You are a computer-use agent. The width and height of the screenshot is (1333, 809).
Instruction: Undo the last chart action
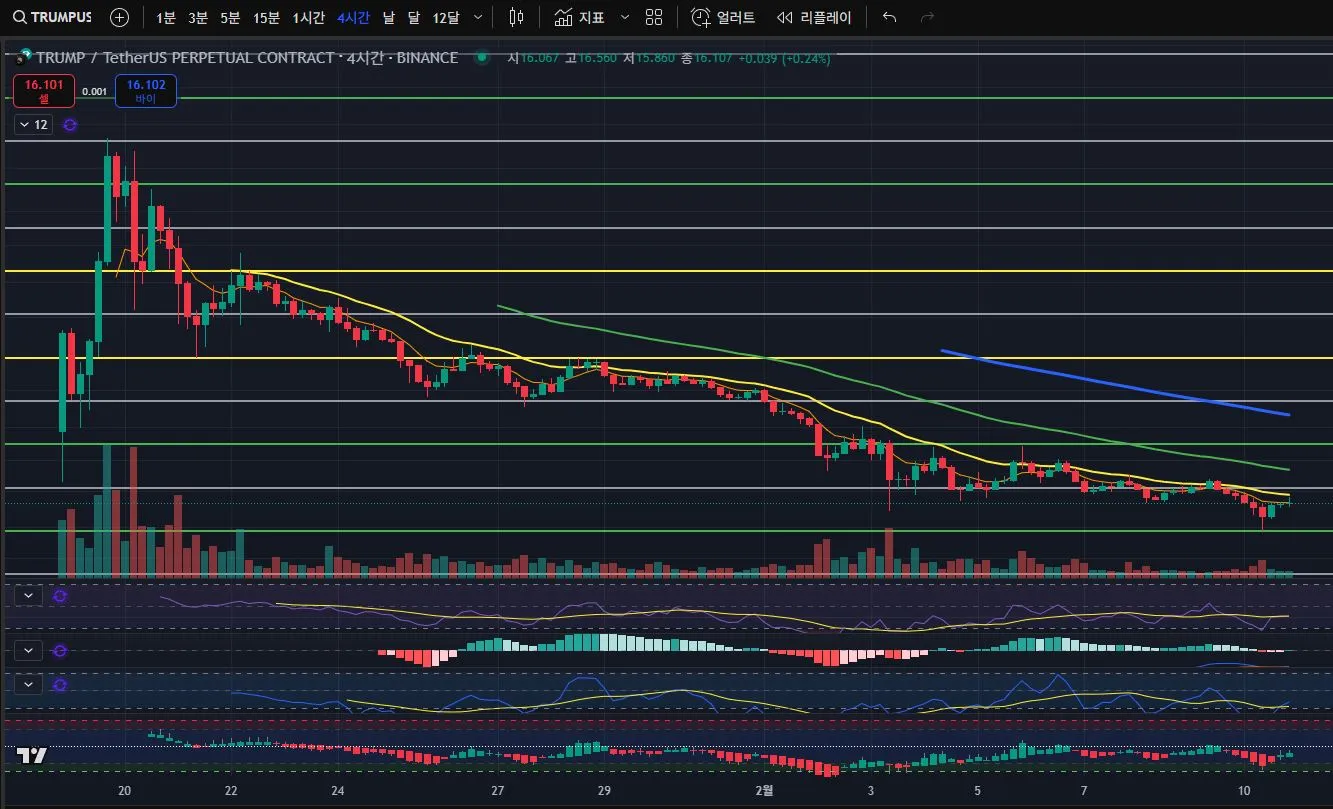click(x=889, y=17)
